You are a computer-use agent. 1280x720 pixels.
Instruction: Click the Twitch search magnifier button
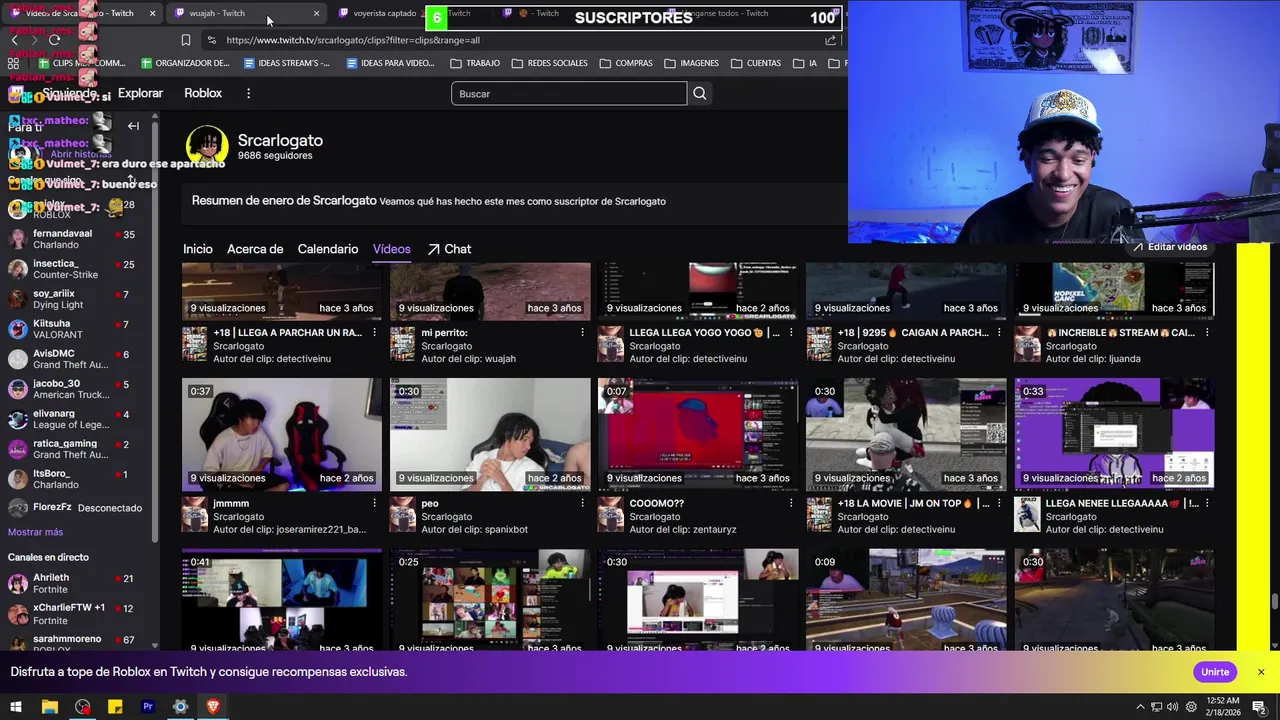point(700,93)
